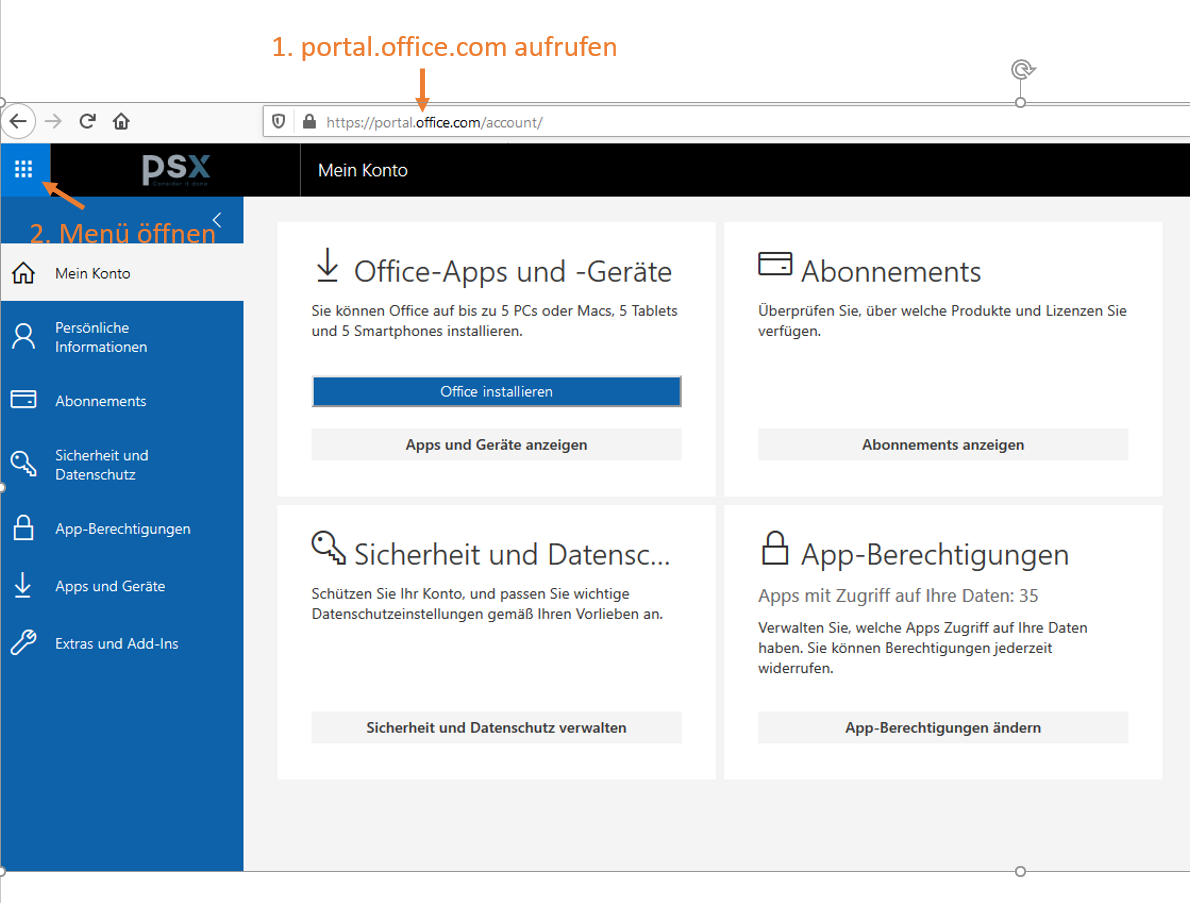
Task: Click Apps und Geräte anzeigen button
Action: pyautogui.click(x=496, y=445)
